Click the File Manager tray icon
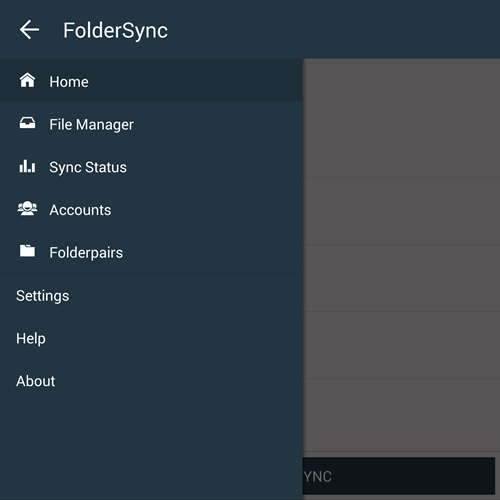500x500 pixels. tap(27, 123)
